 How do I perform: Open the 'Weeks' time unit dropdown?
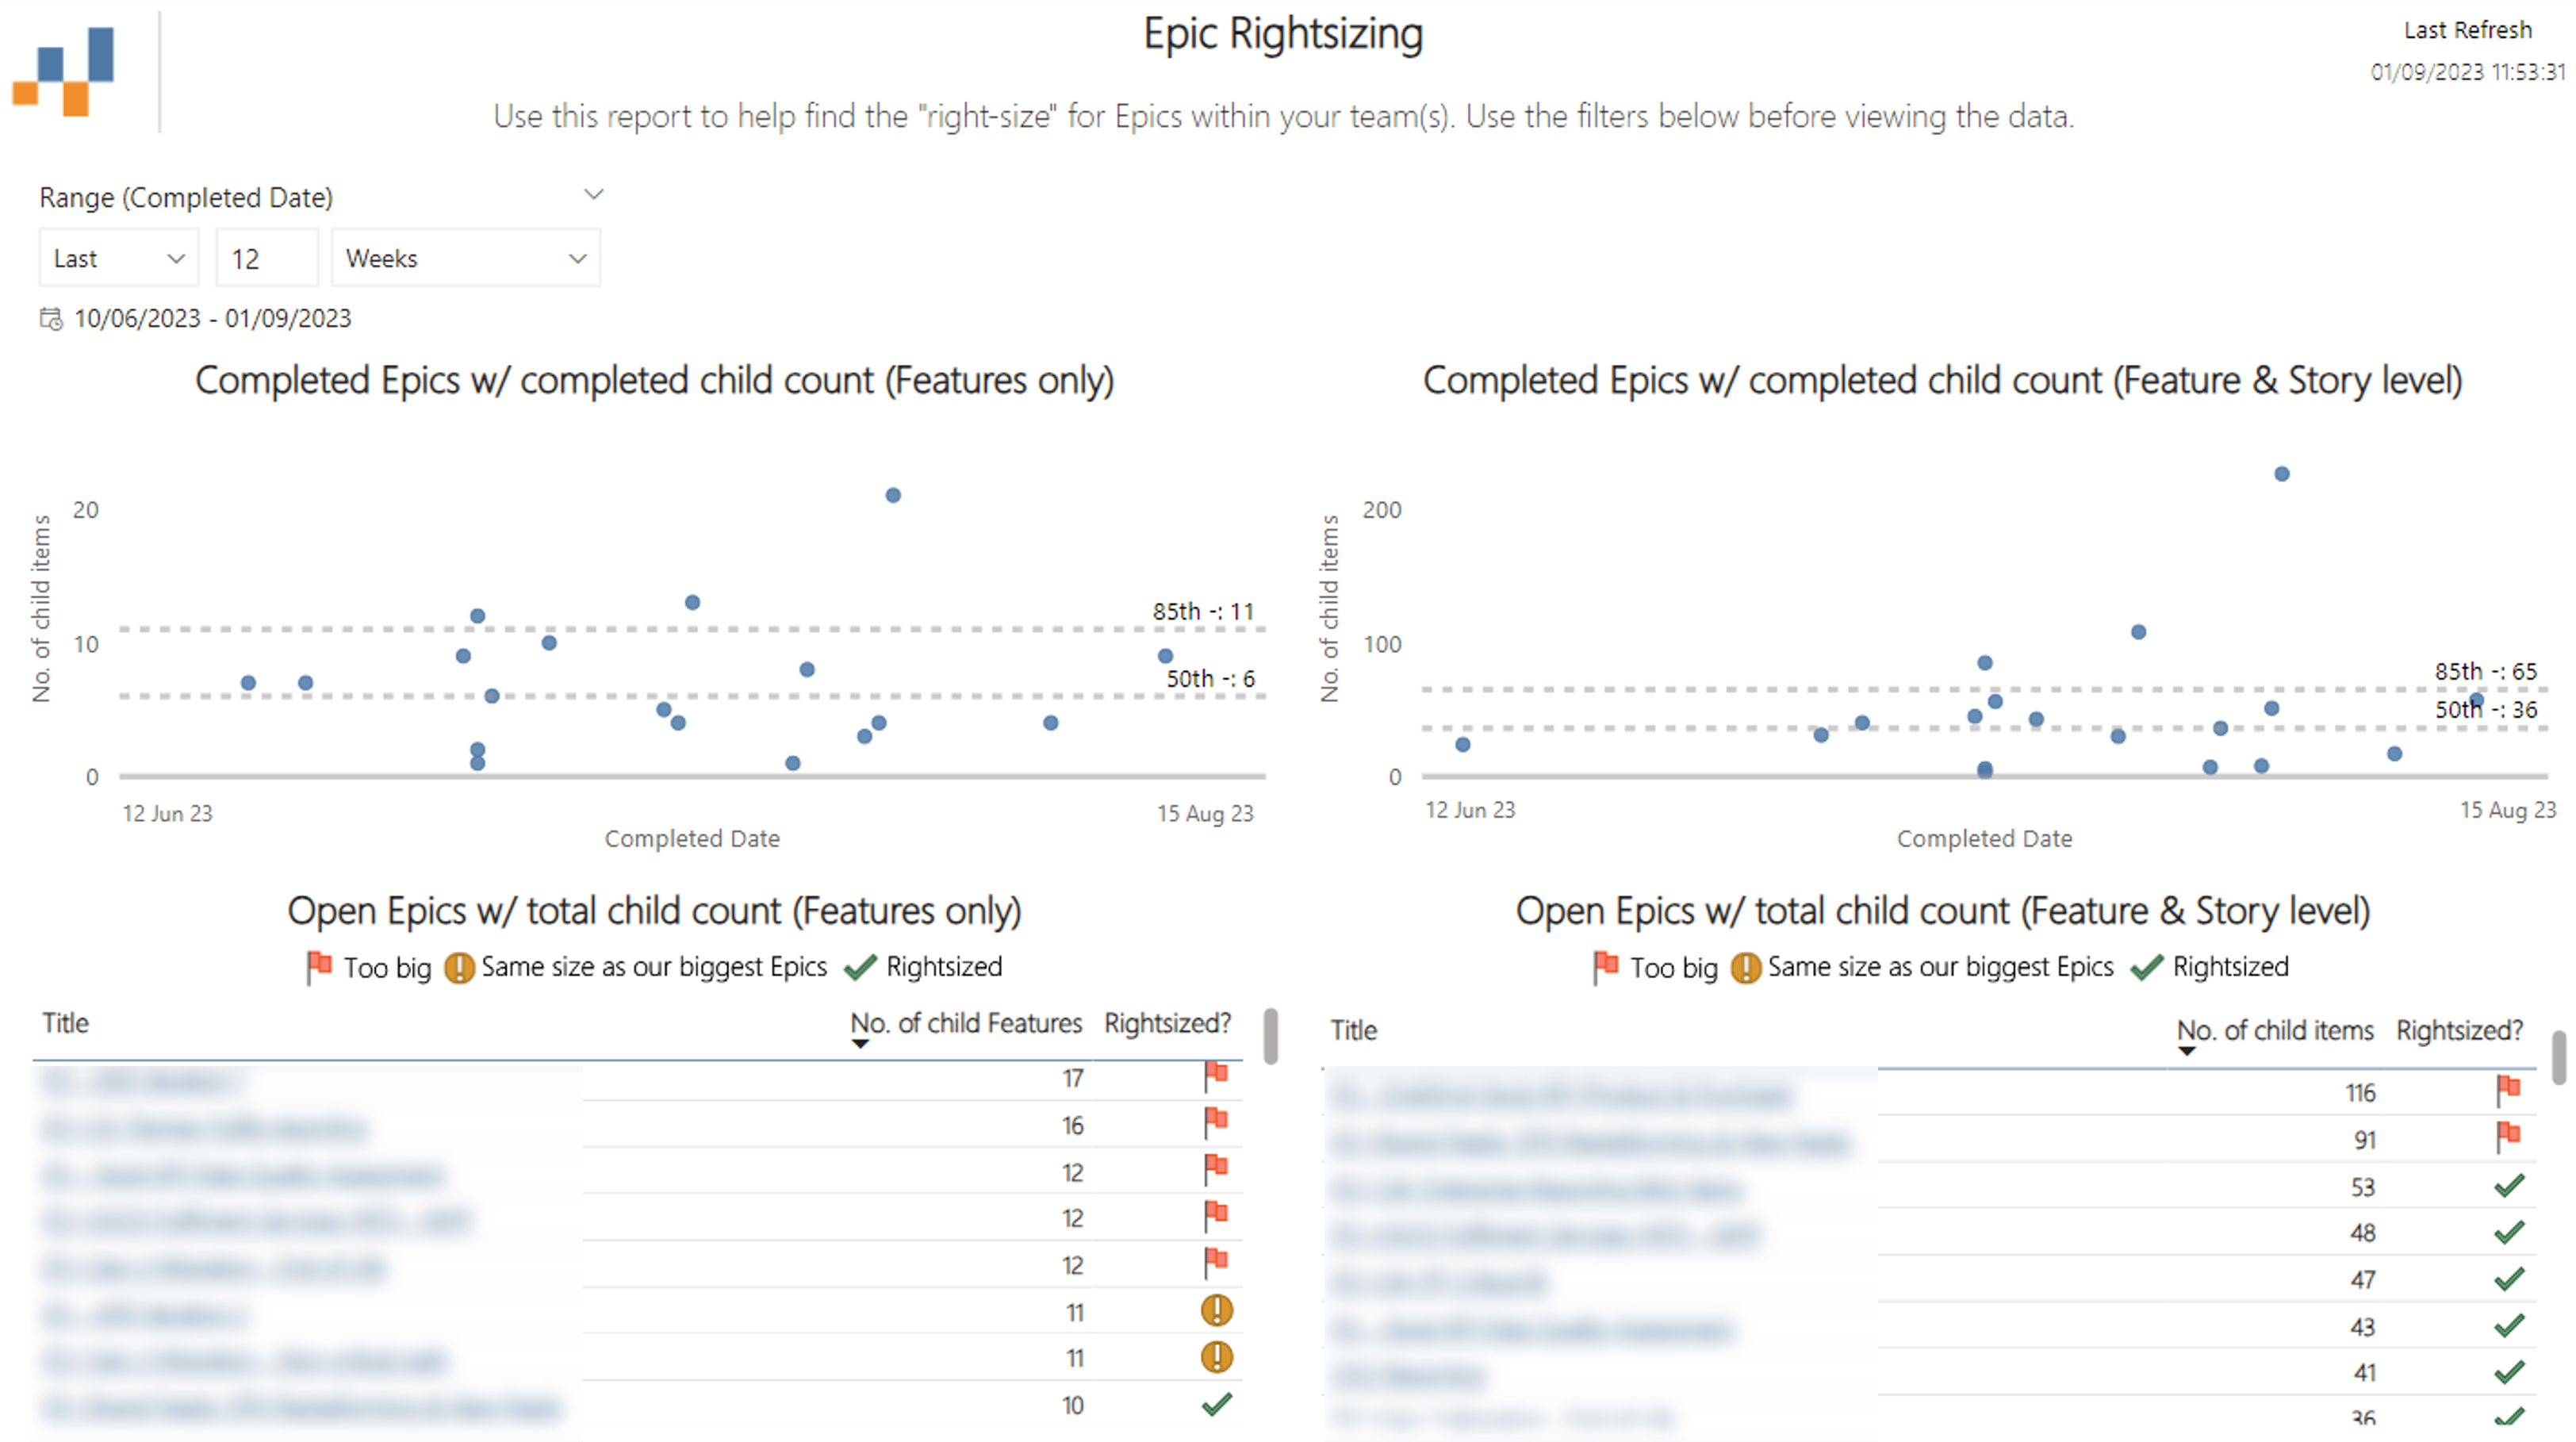[465, 258]
